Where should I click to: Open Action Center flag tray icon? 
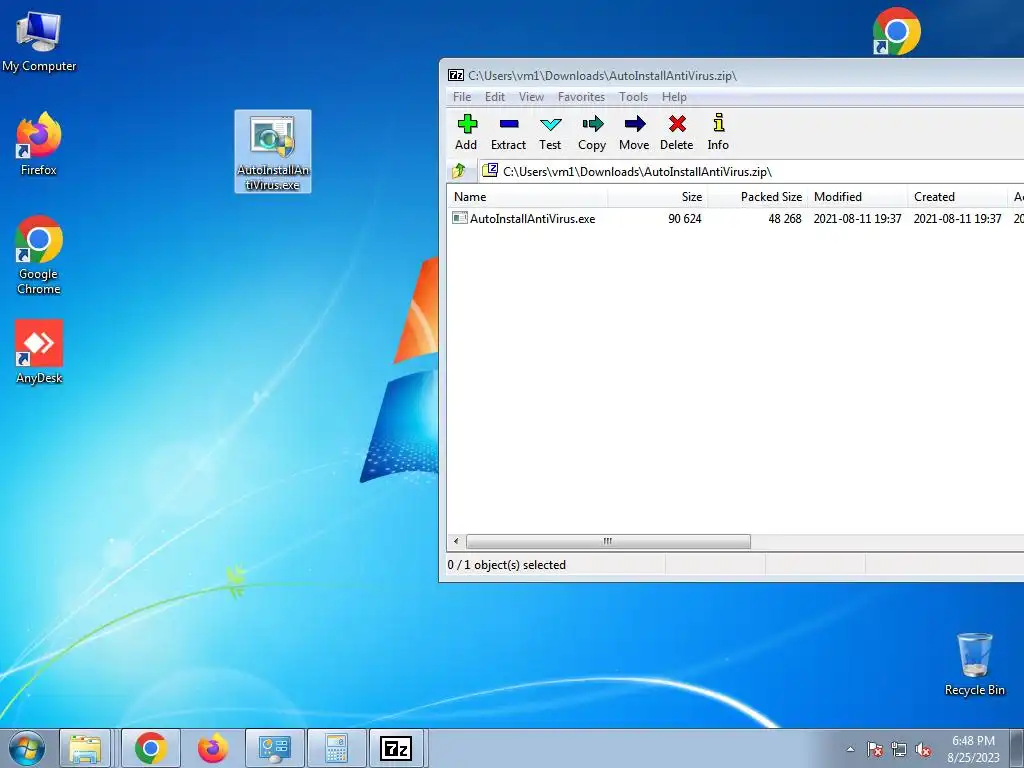click(x=874, y=749)
